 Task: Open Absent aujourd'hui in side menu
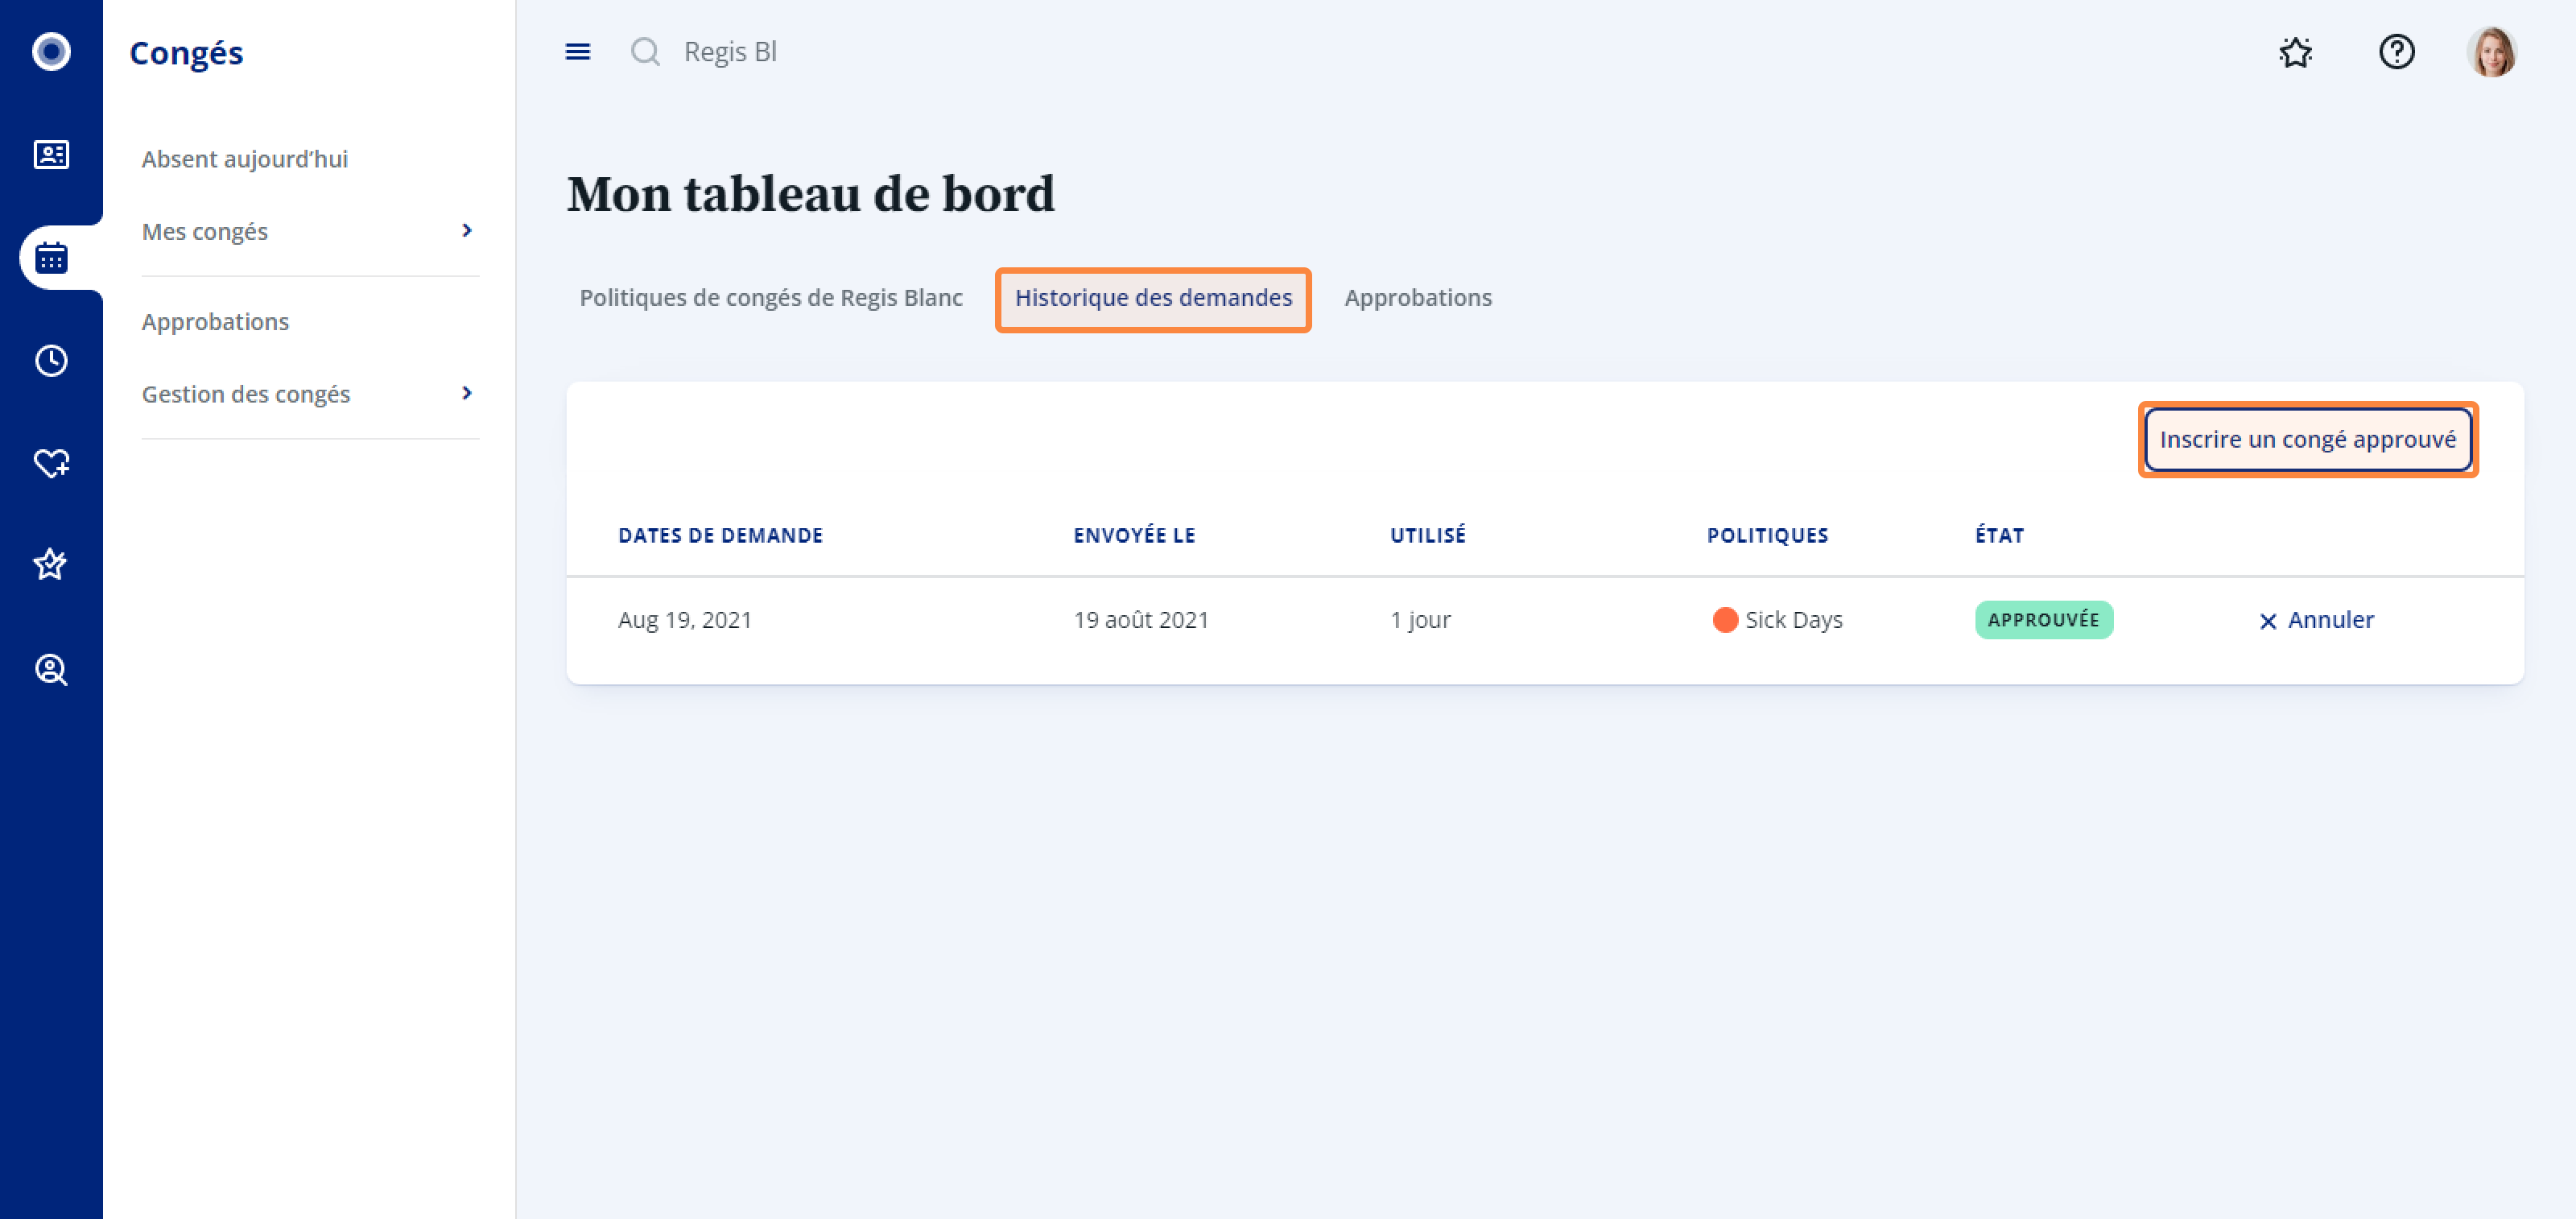point(245,159)
